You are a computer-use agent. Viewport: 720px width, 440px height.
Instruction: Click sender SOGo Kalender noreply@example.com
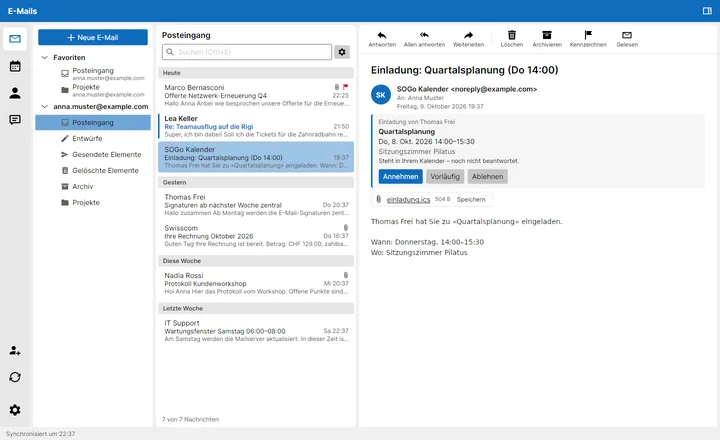(x=467, y=89)
